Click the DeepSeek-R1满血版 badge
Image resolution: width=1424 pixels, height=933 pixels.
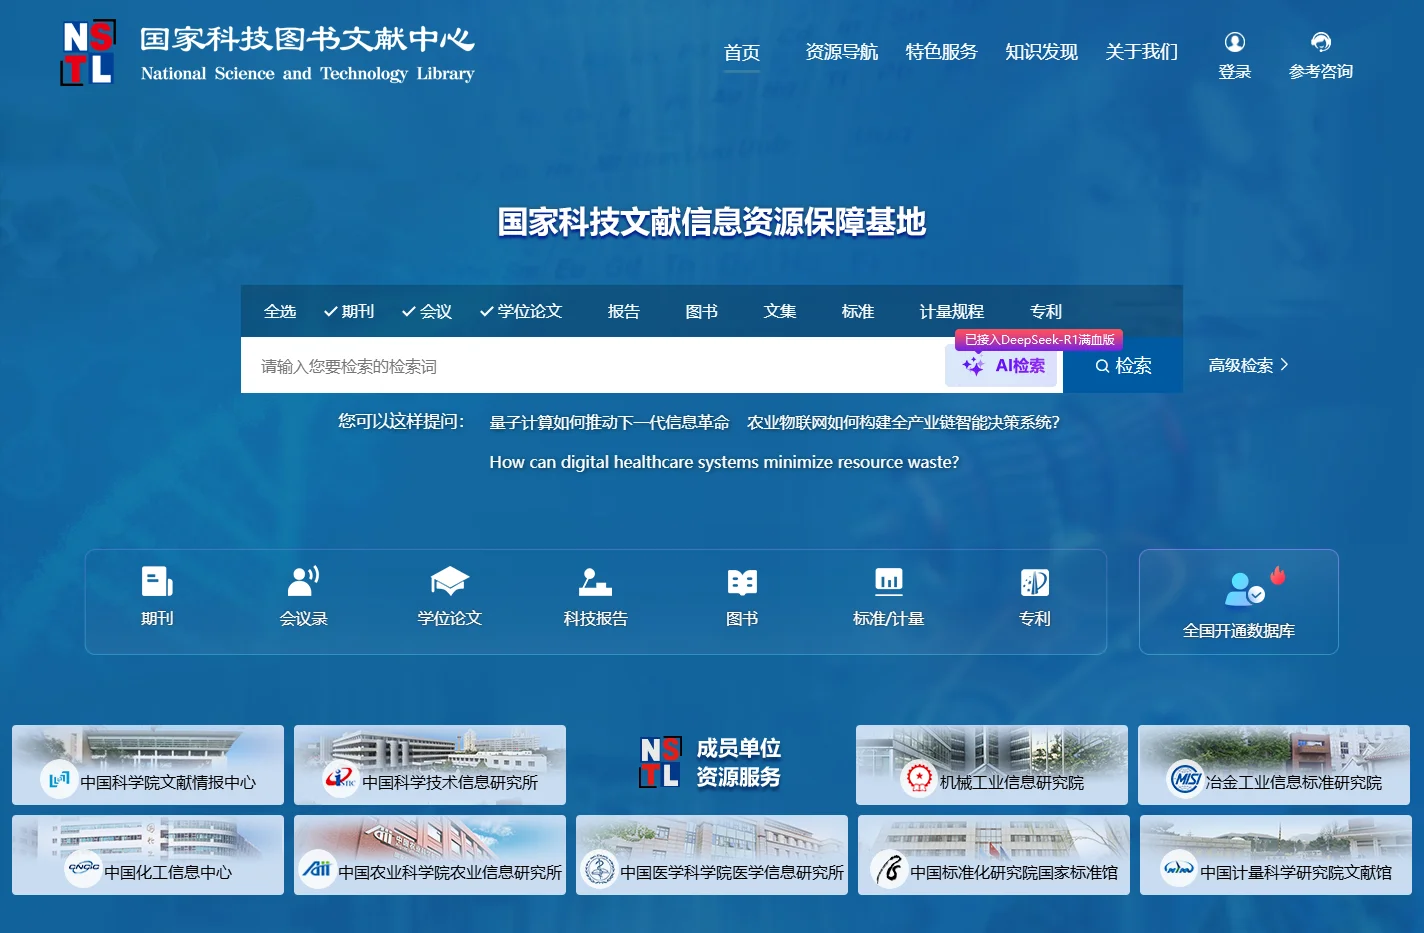[x=1039, y=340]
